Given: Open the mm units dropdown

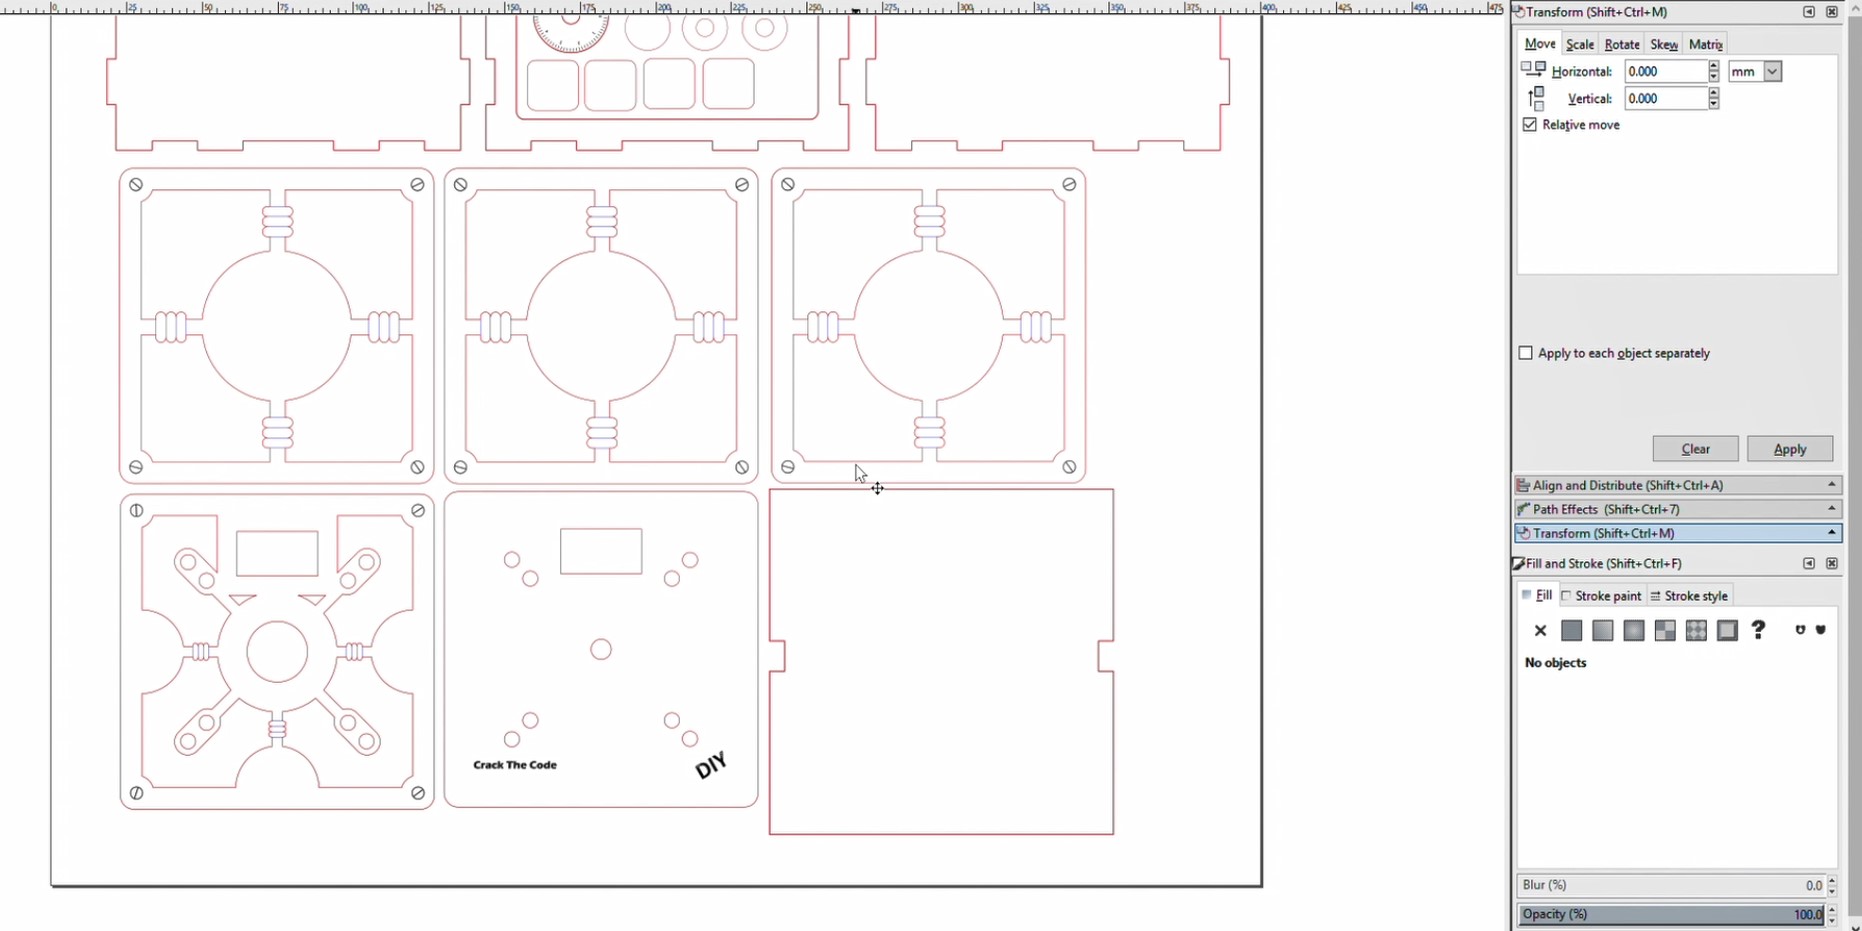Looking at the screenshot, I should click(1772, 72).
